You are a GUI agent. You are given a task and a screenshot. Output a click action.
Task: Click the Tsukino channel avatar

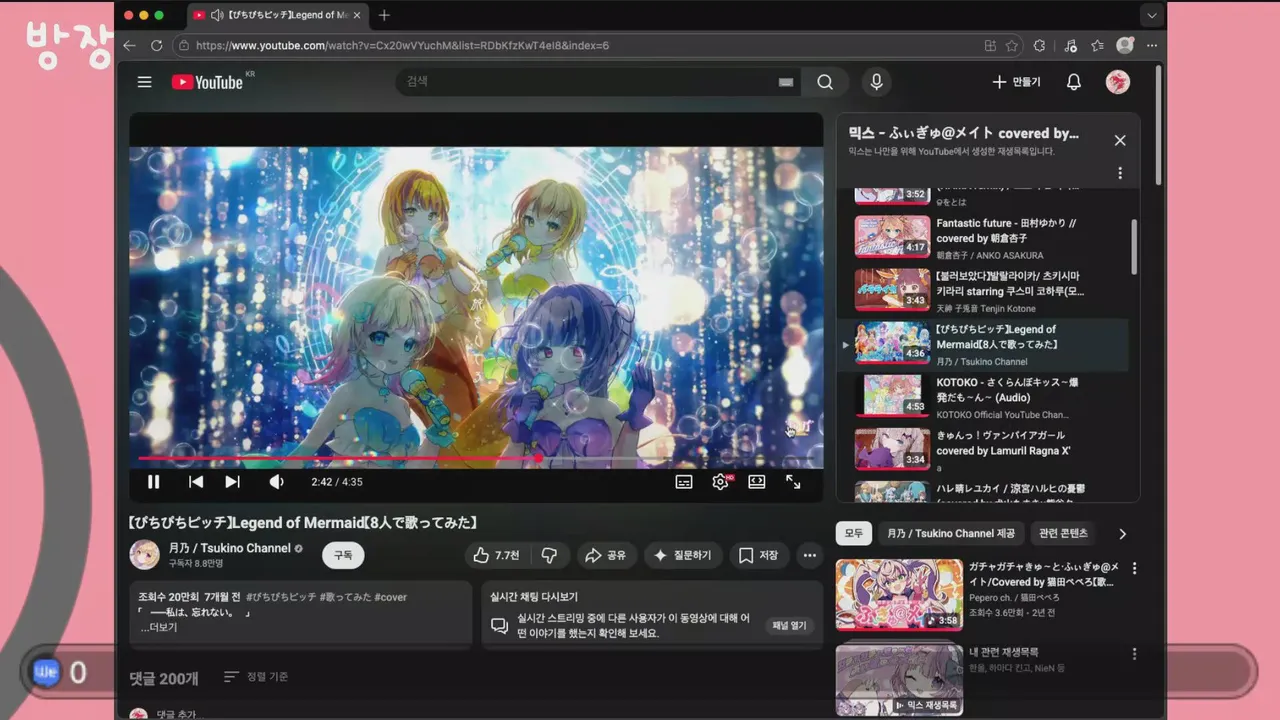[x=145, y=555]
